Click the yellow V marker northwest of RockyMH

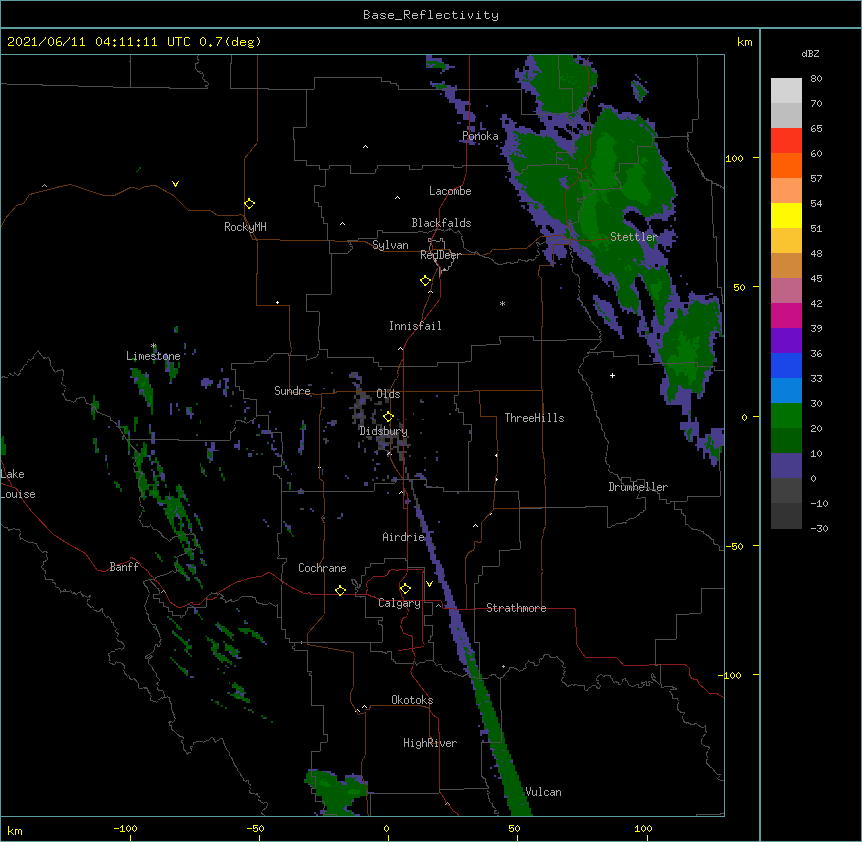coord(175,184)
